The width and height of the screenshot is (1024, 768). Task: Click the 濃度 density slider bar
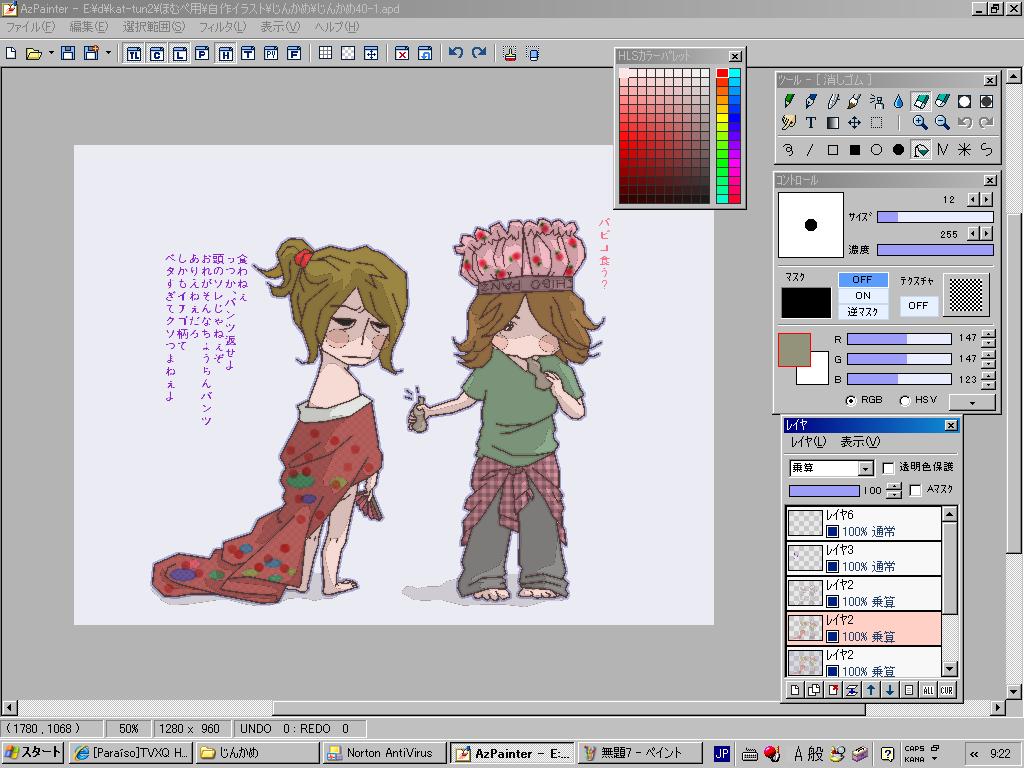pyautogui.click(x=935, y=250)
